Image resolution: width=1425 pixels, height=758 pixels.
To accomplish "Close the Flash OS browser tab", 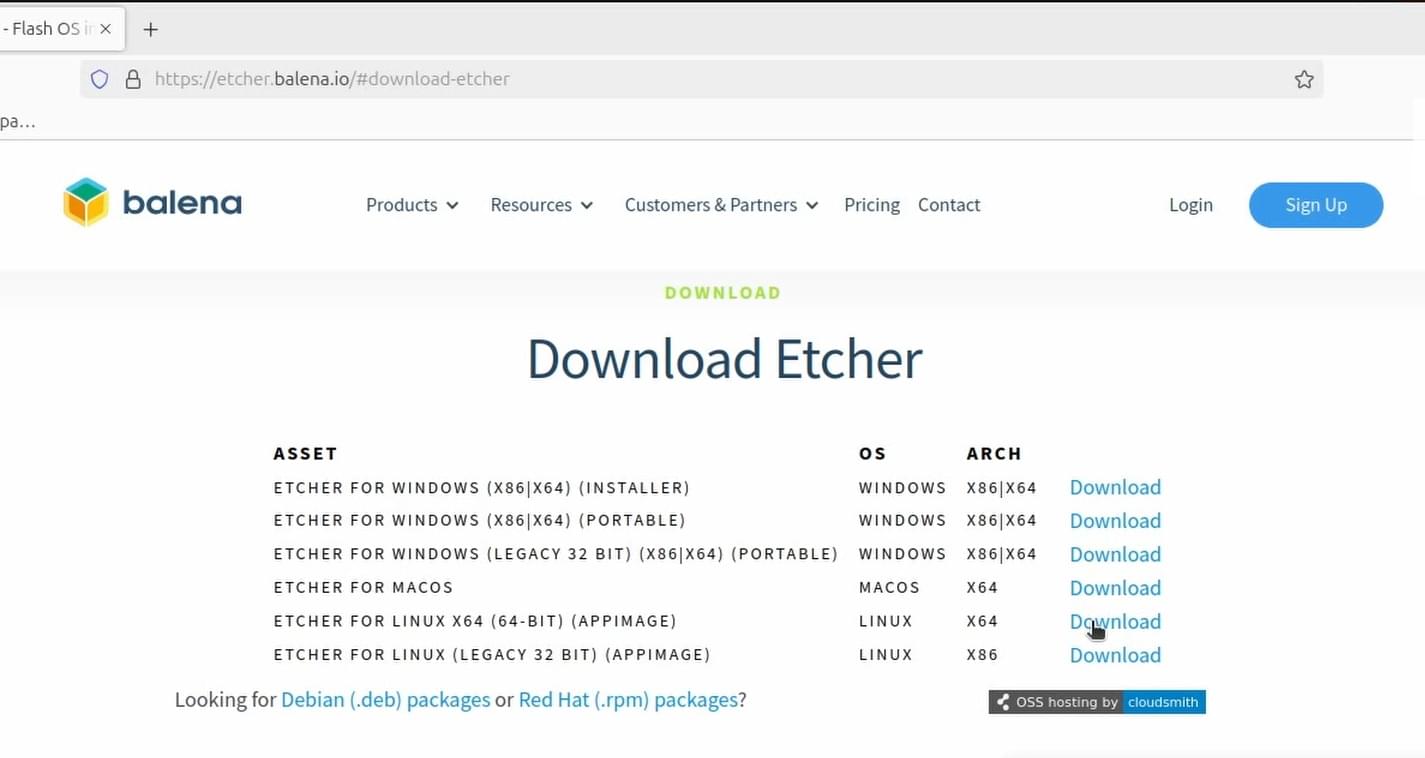I will click(x=106, y=29).
